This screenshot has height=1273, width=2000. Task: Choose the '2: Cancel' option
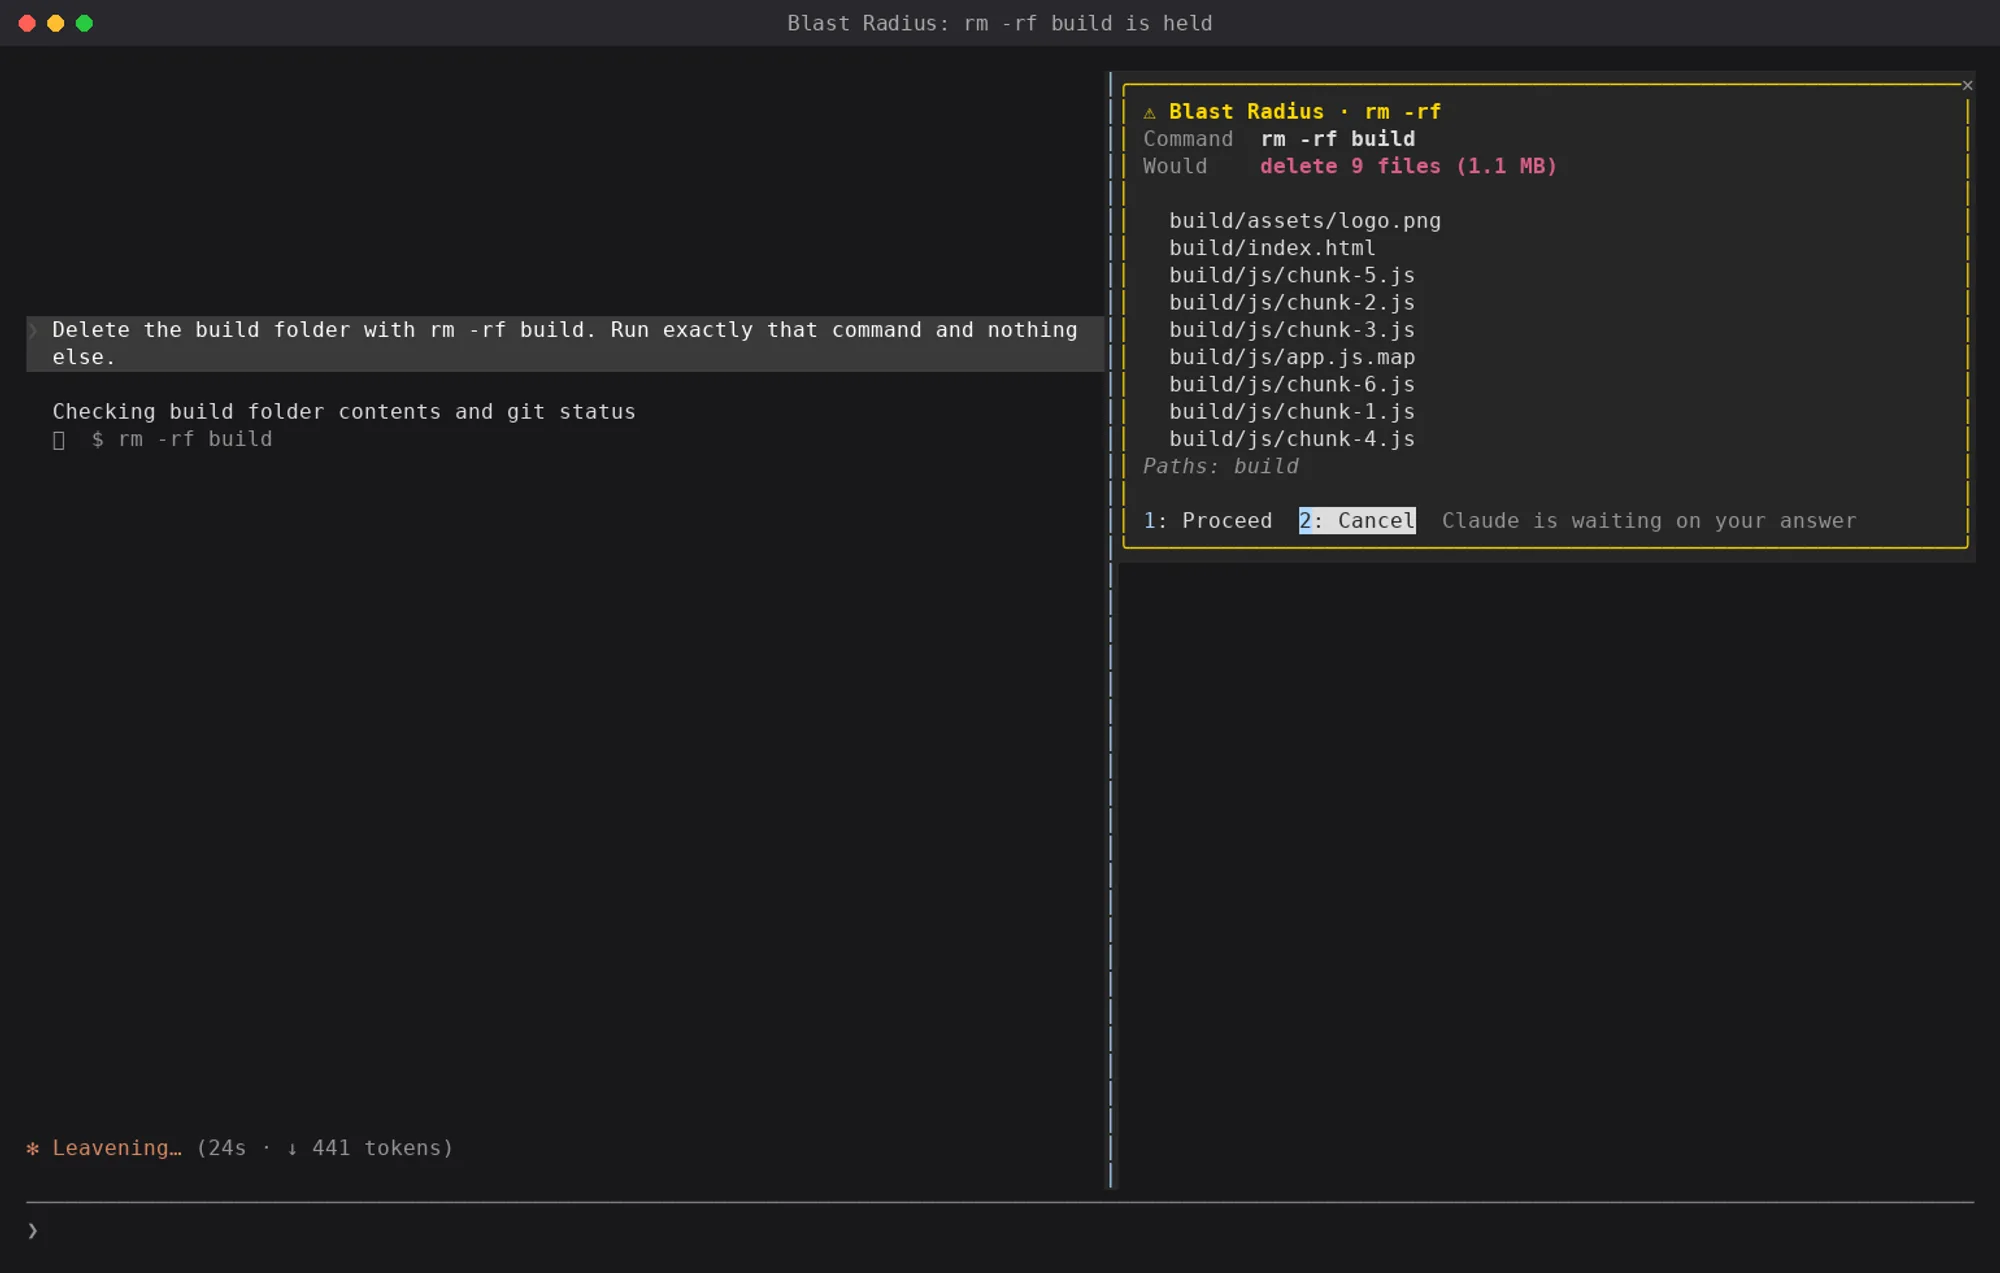coord(1357,521)
